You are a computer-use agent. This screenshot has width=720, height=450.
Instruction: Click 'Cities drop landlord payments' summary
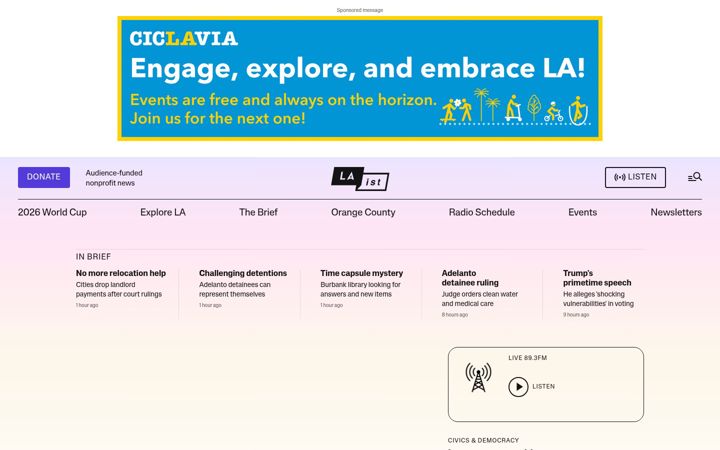[x=119, y=289]
